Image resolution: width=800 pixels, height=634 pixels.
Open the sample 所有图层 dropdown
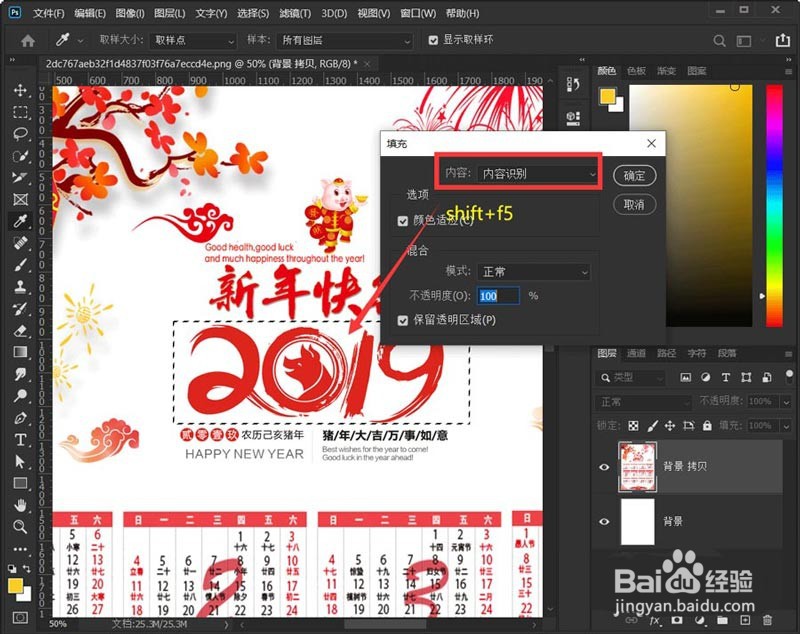pos(344,40)
